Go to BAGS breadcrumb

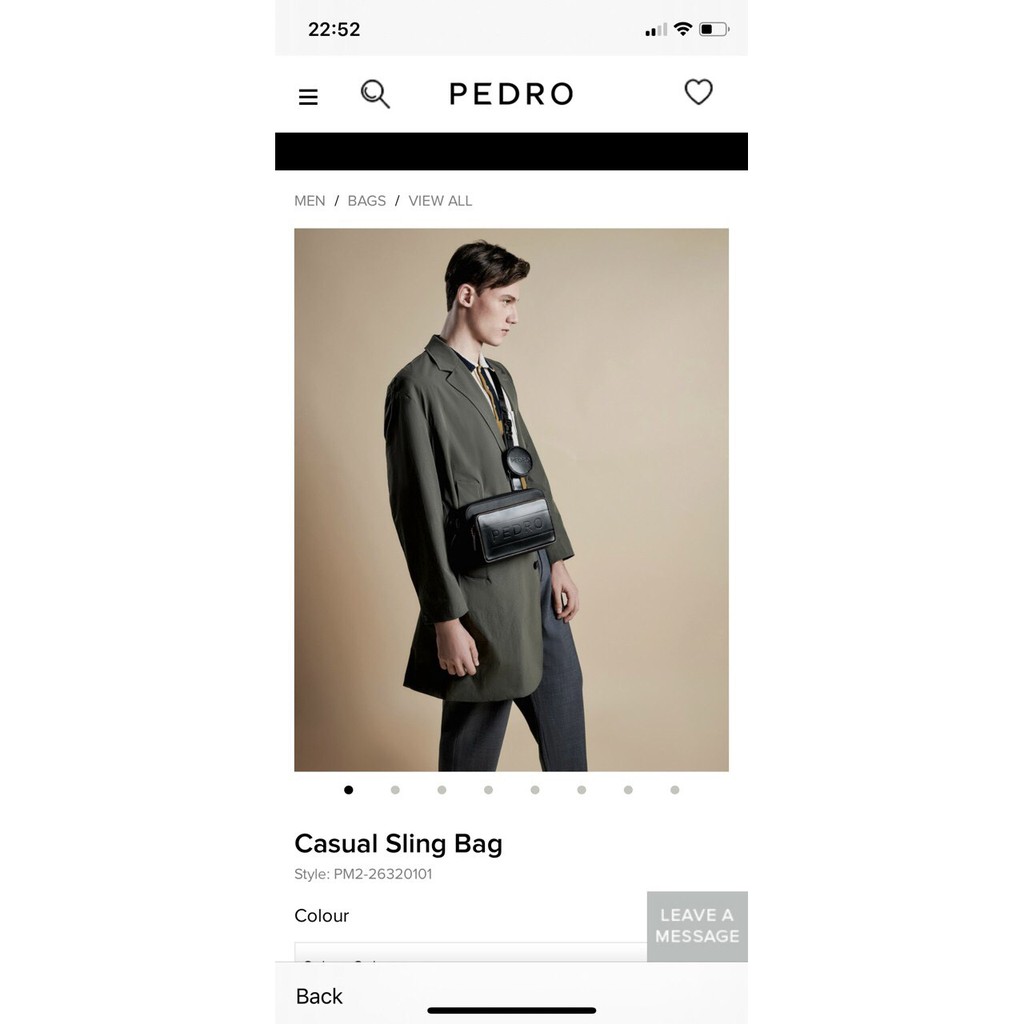366,201
